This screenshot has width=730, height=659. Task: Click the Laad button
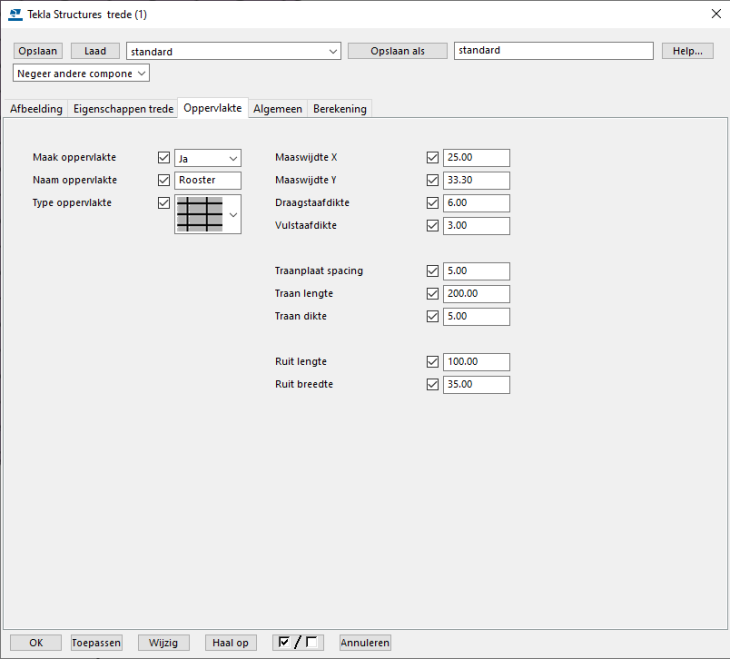coord(95,51)
